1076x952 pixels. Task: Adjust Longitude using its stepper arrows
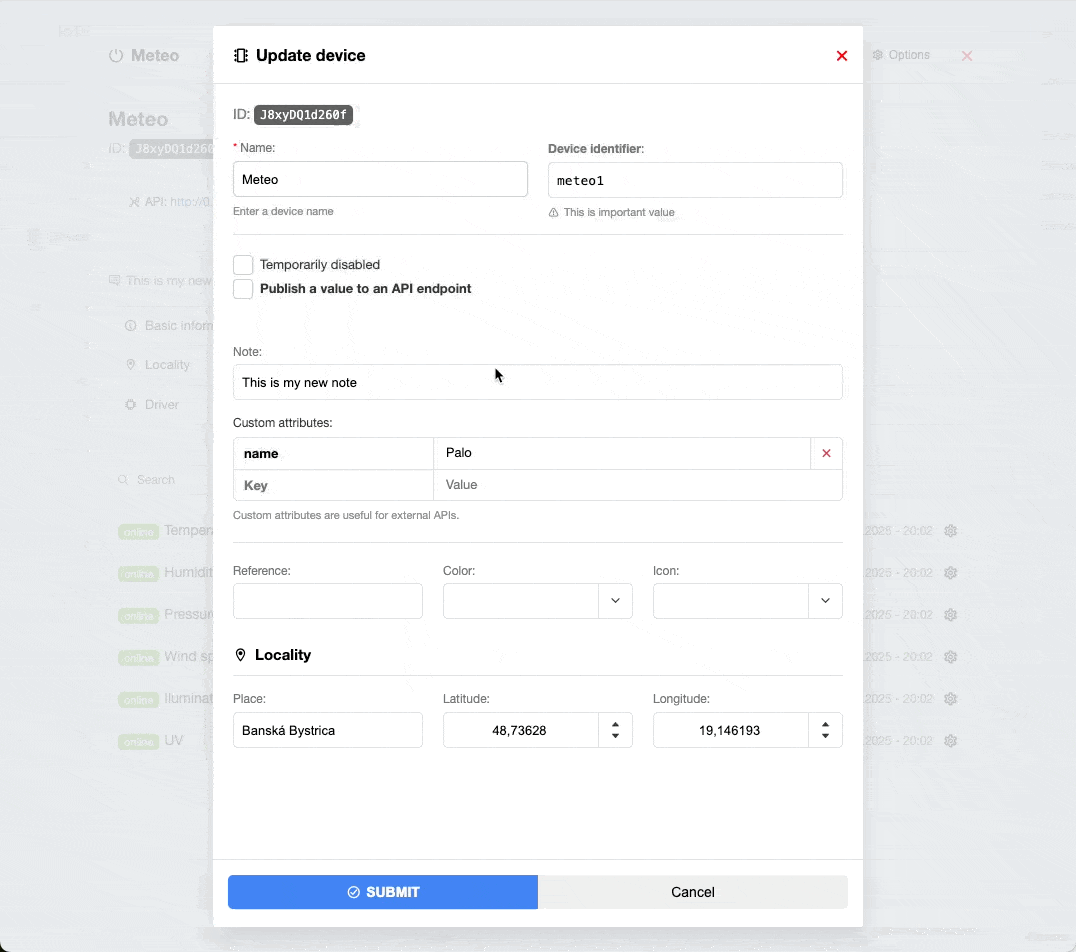[x=825, y=730]
